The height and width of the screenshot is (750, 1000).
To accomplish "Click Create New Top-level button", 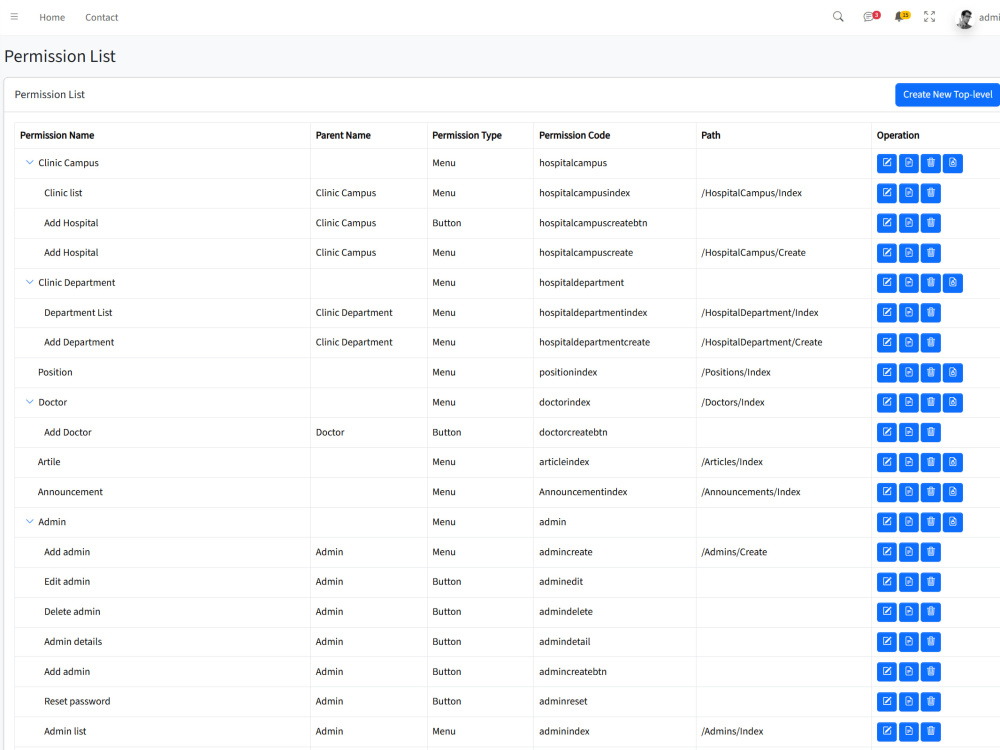I will 948,94.
